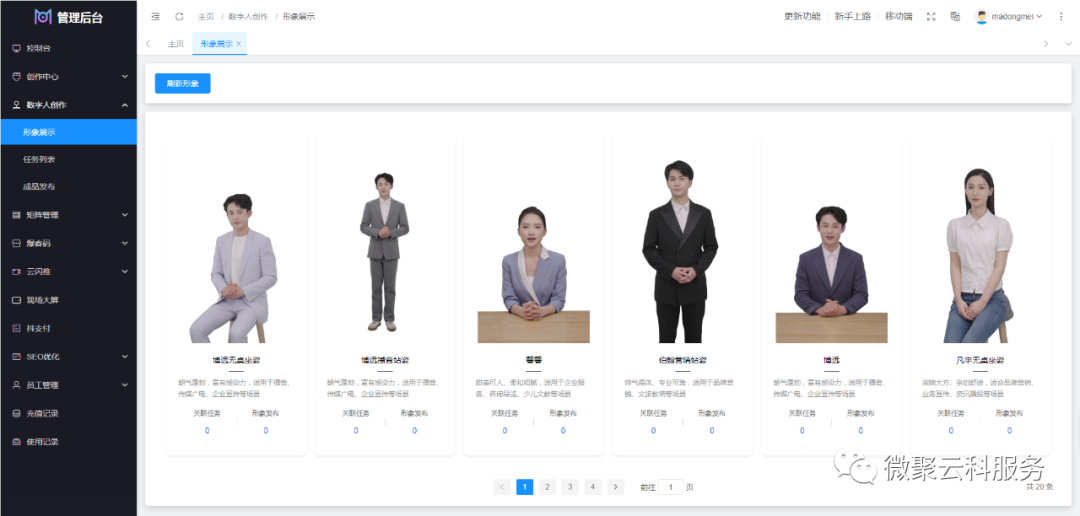
Task: Click the 矩阵管理 sidebar icon
Action: (17, 215)
